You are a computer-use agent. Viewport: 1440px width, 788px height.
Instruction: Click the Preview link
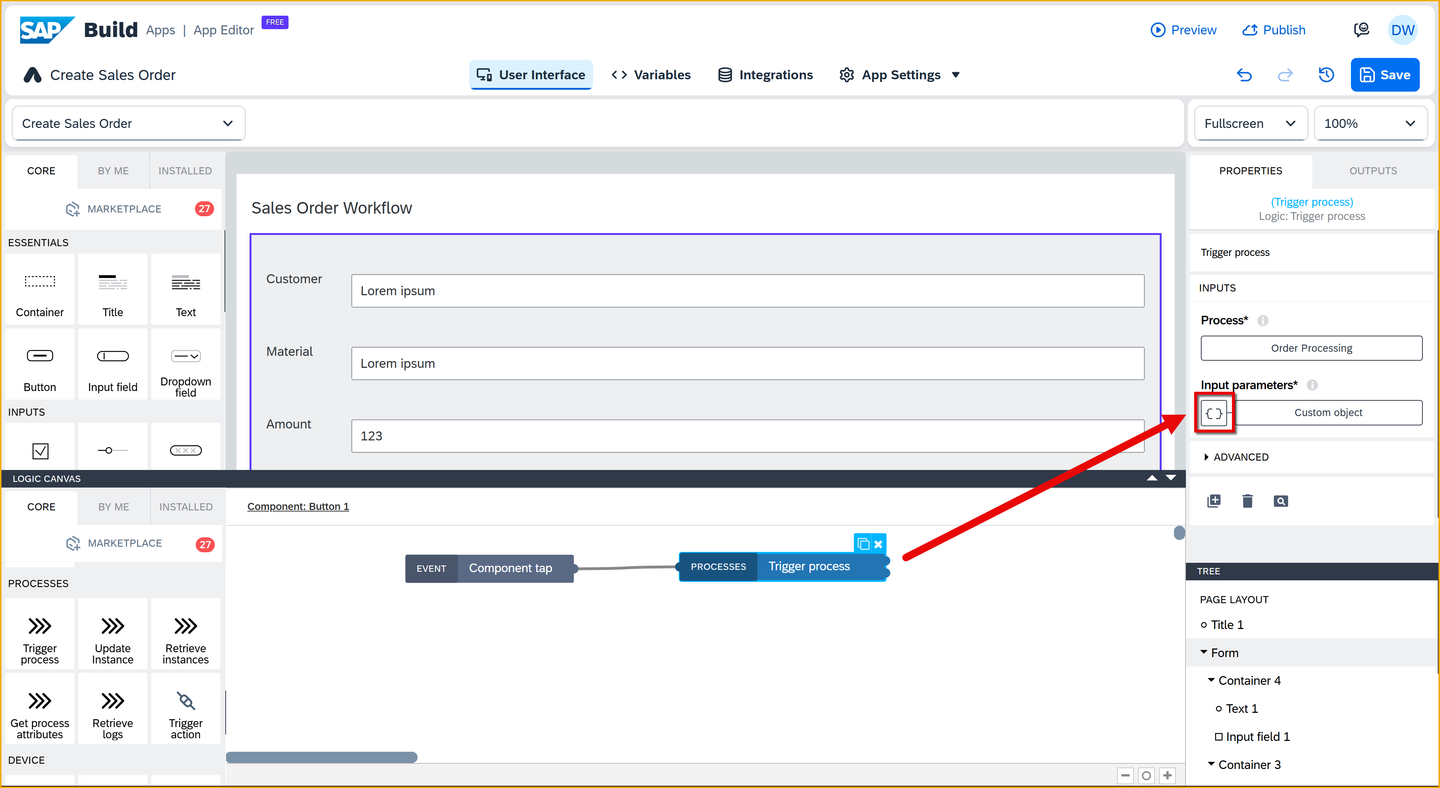point(1184,30)
